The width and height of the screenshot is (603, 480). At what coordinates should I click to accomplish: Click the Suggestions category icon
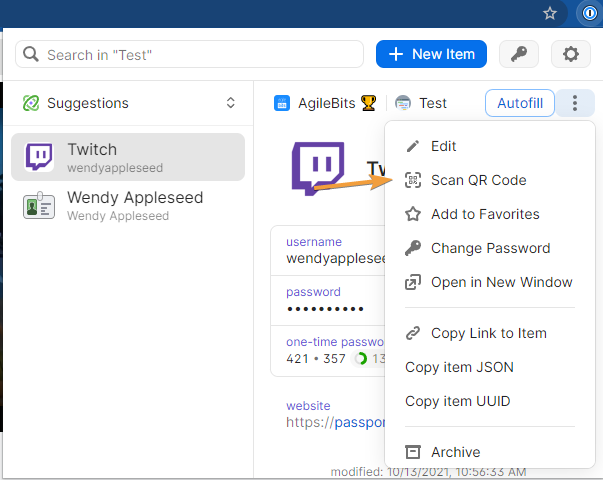tap(31, 103)
